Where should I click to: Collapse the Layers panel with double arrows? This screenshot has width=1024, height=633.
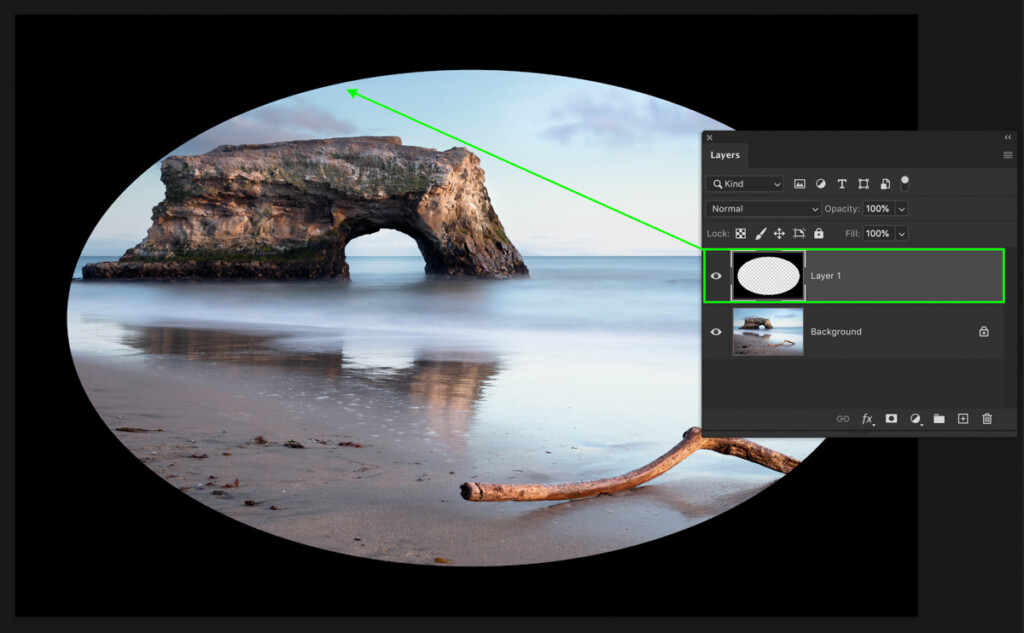pos(1008,137)
